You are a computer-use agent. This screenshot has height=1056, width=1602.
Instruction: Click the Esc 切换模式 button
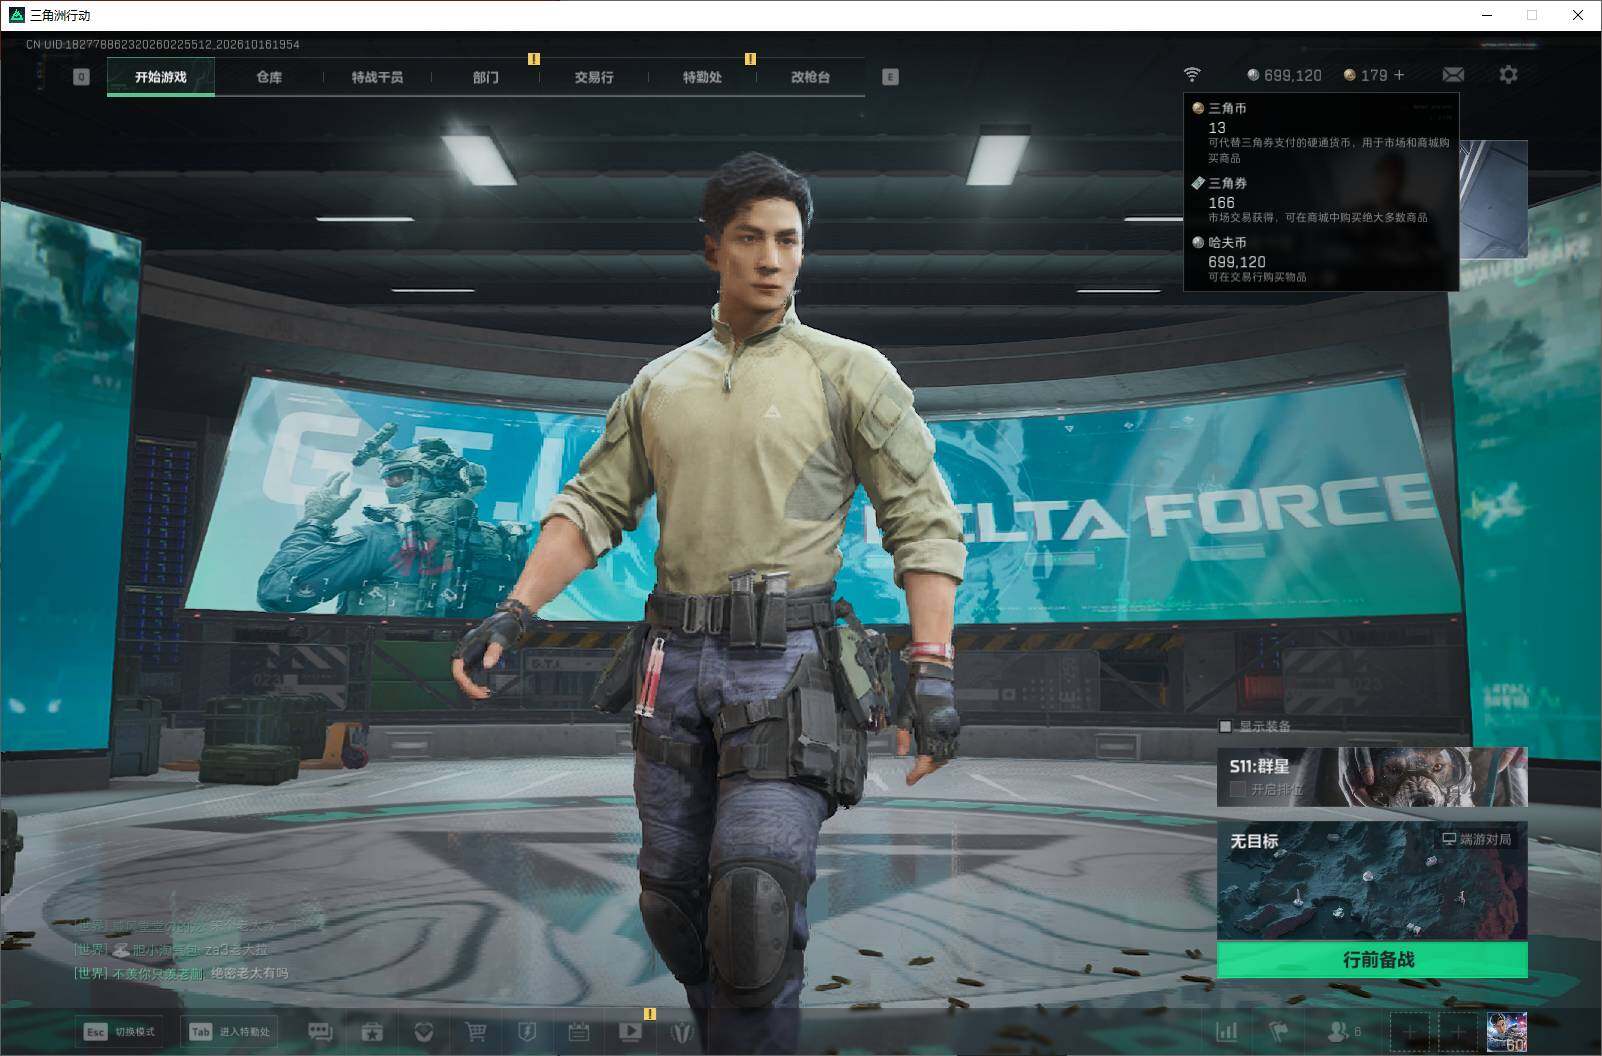pos(120,1031)
